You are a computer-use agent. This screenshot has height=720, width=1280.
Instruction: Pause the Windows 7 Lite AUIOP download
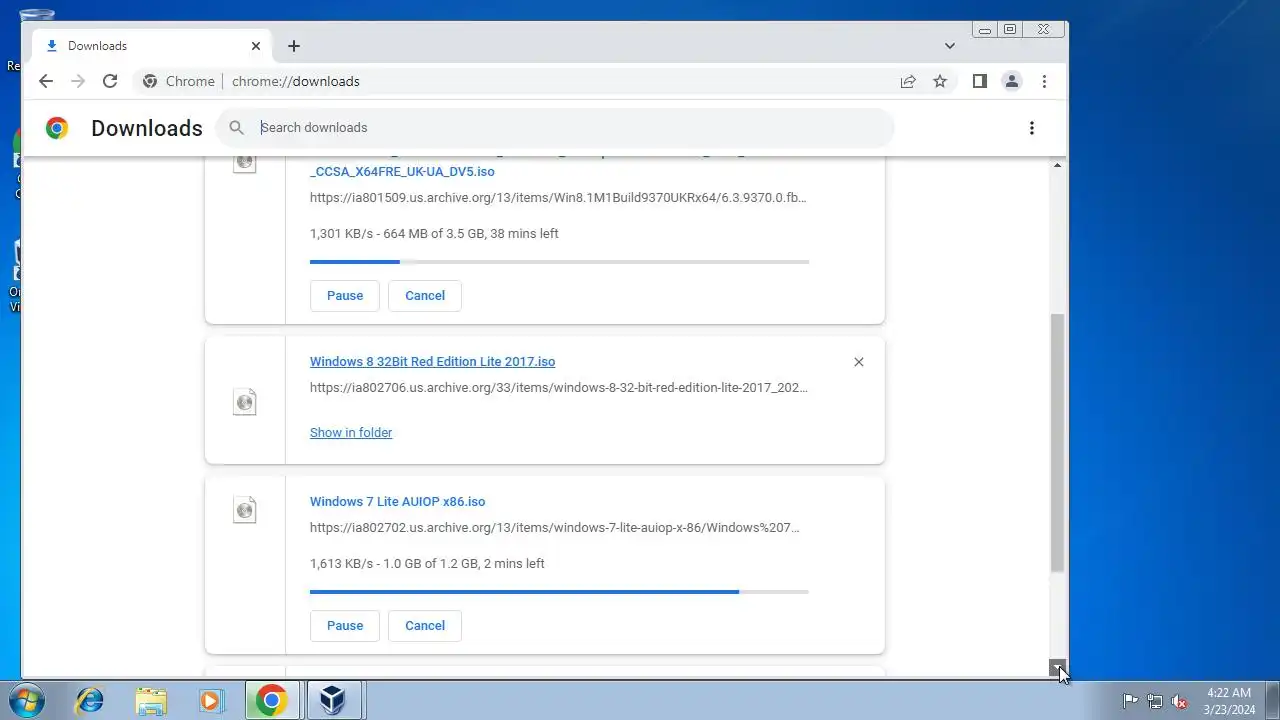345,625
